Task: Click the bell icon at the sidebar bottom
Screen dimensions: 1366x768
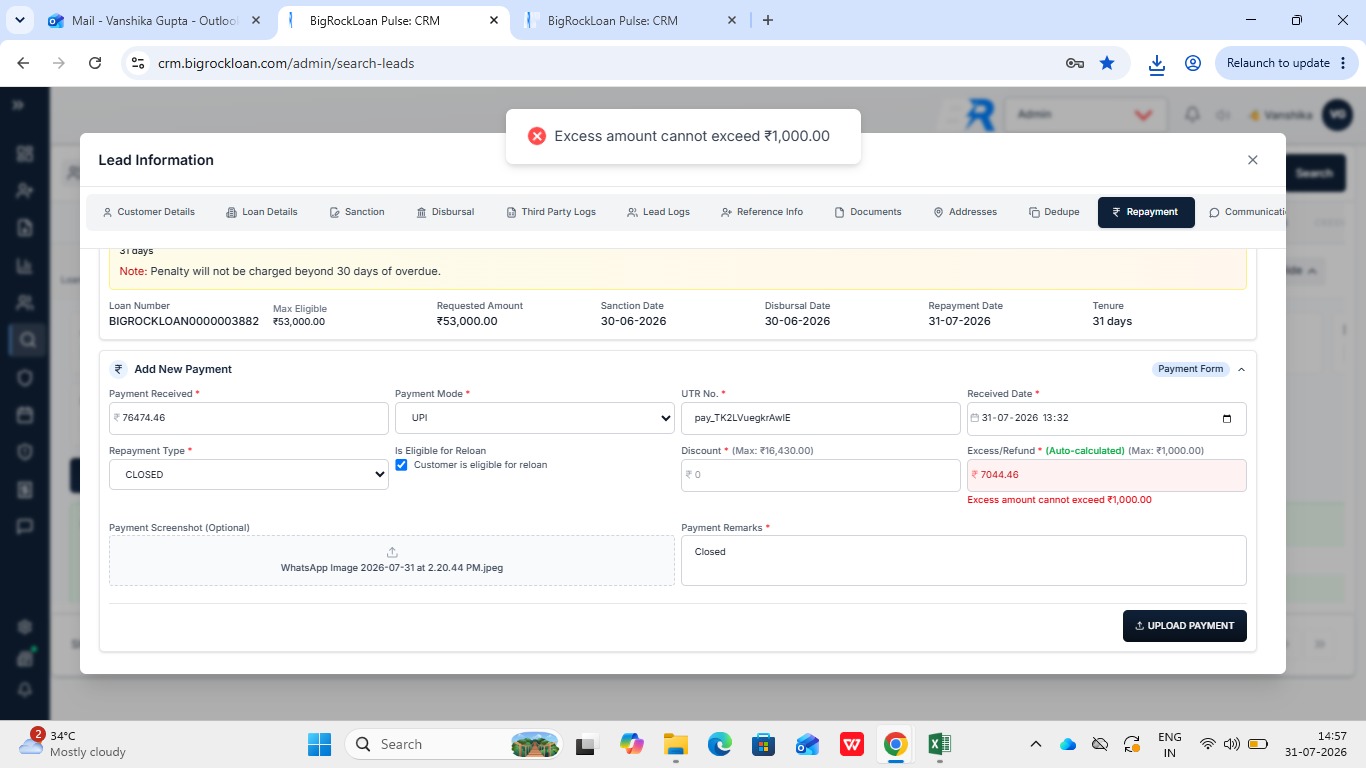Action: click(x=25, y=690)
